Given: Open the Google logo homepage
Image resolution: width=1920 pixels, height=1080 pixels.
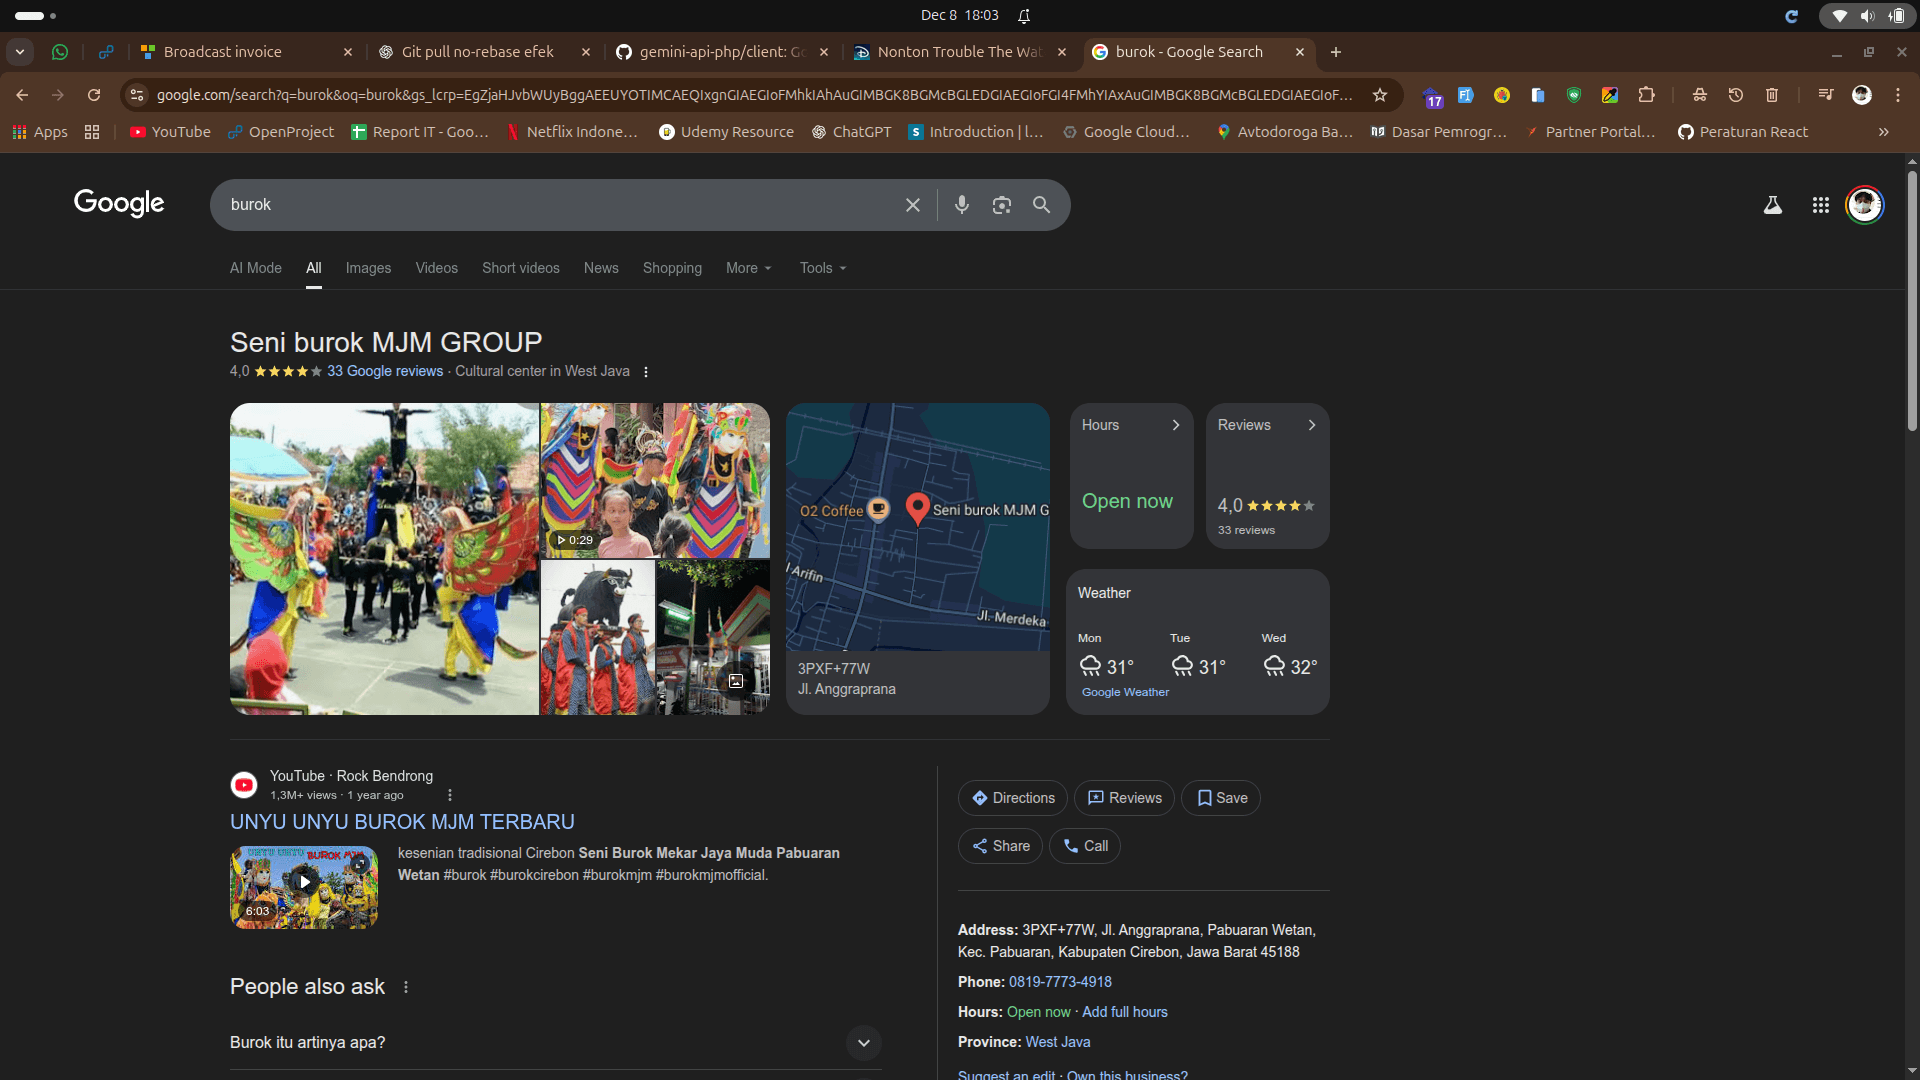Looking at the screenshot, I should pos(119,204).
